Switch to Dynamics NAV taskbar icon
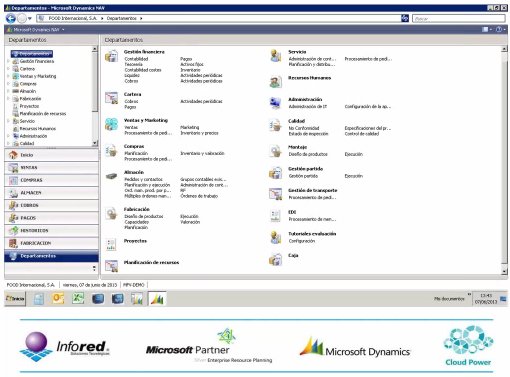The width and height of the screenshot is (510, 377). pyautogui.click(x=157, y=298)
